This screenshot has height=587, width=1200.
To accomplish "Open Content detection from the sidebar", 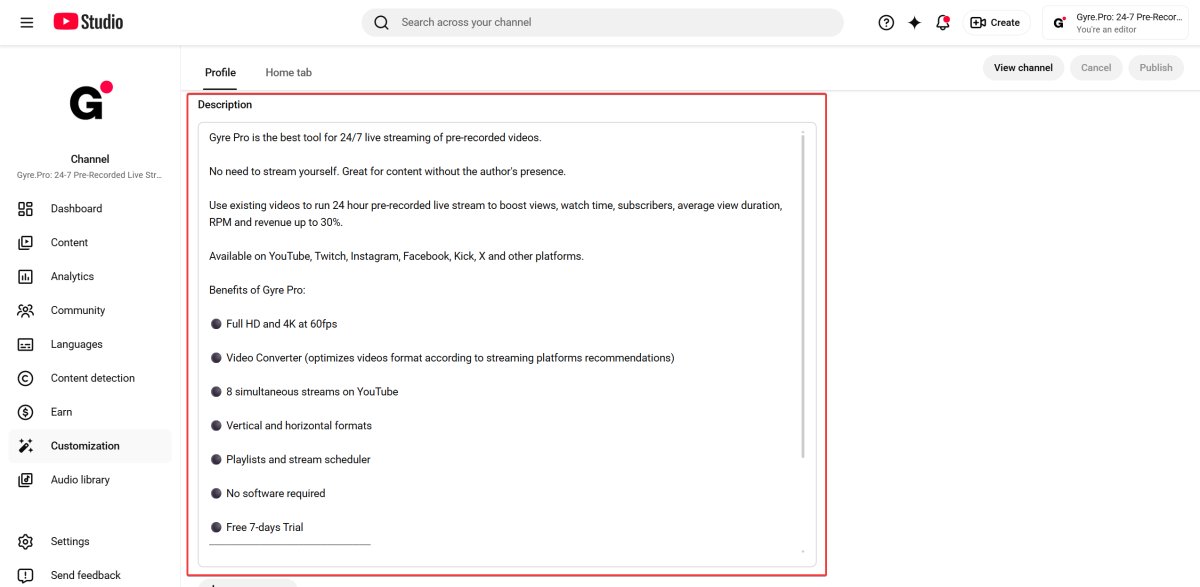I will [x=90, y=379].
